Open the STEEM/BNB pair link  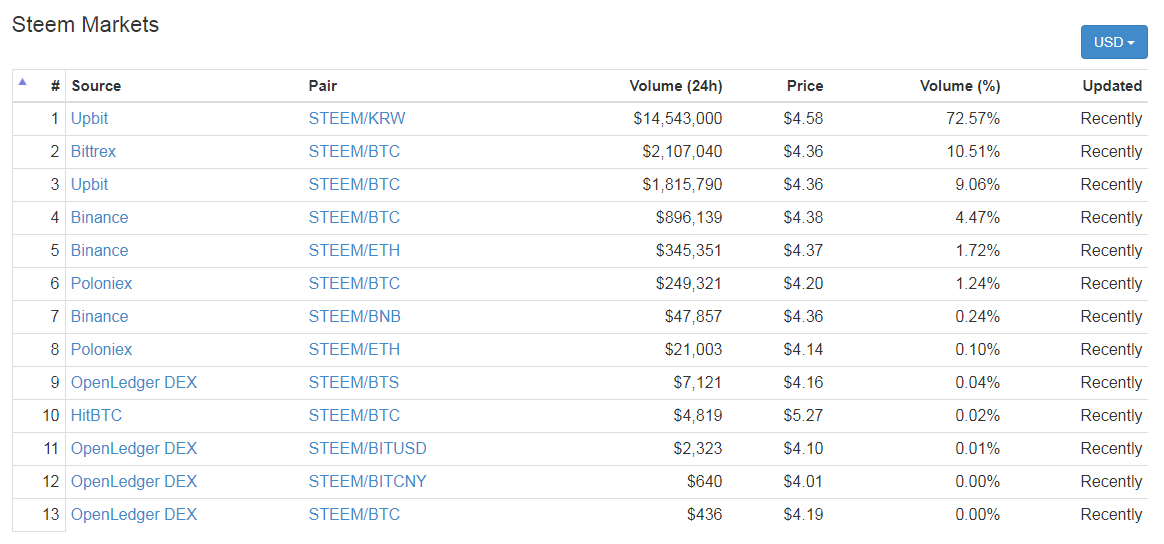tap(354, 316)
